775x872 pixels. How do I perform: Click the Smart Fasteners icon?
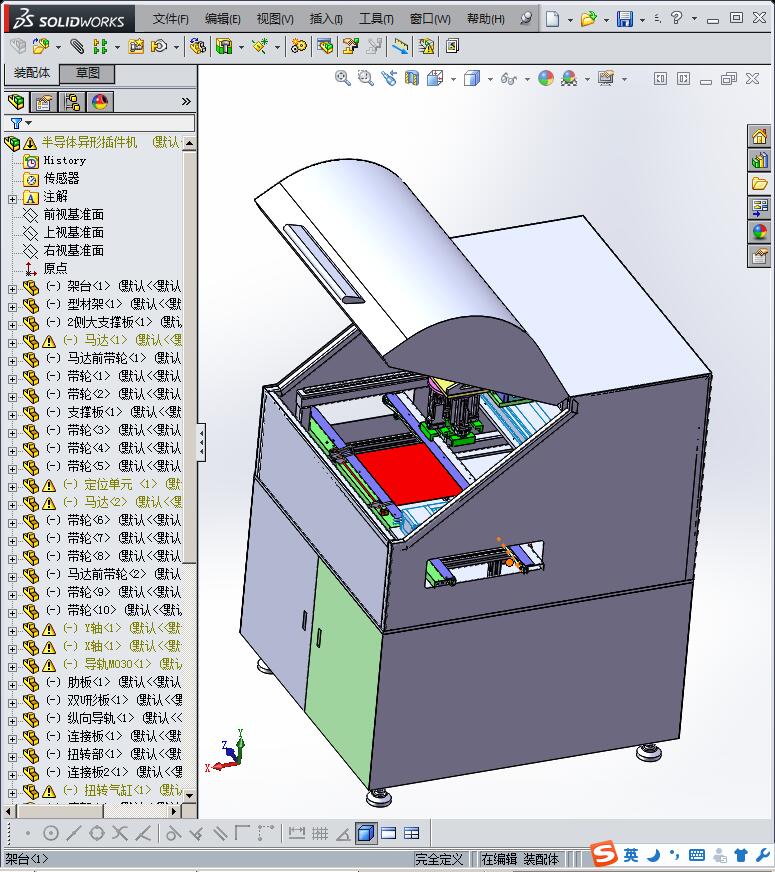(136, 46)
